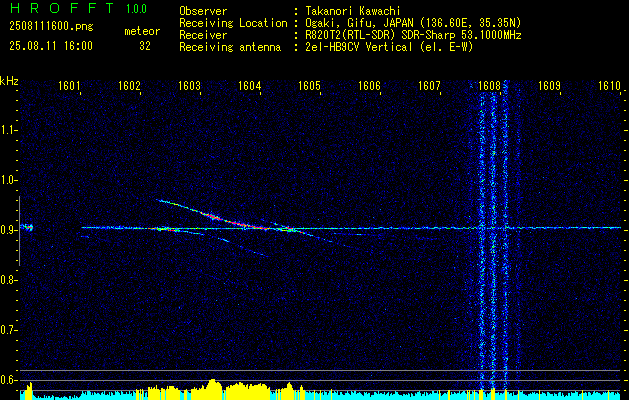Click the yellow signal level peak at bottom
This screenshot has height=400, width=629.
pos(213,388)
